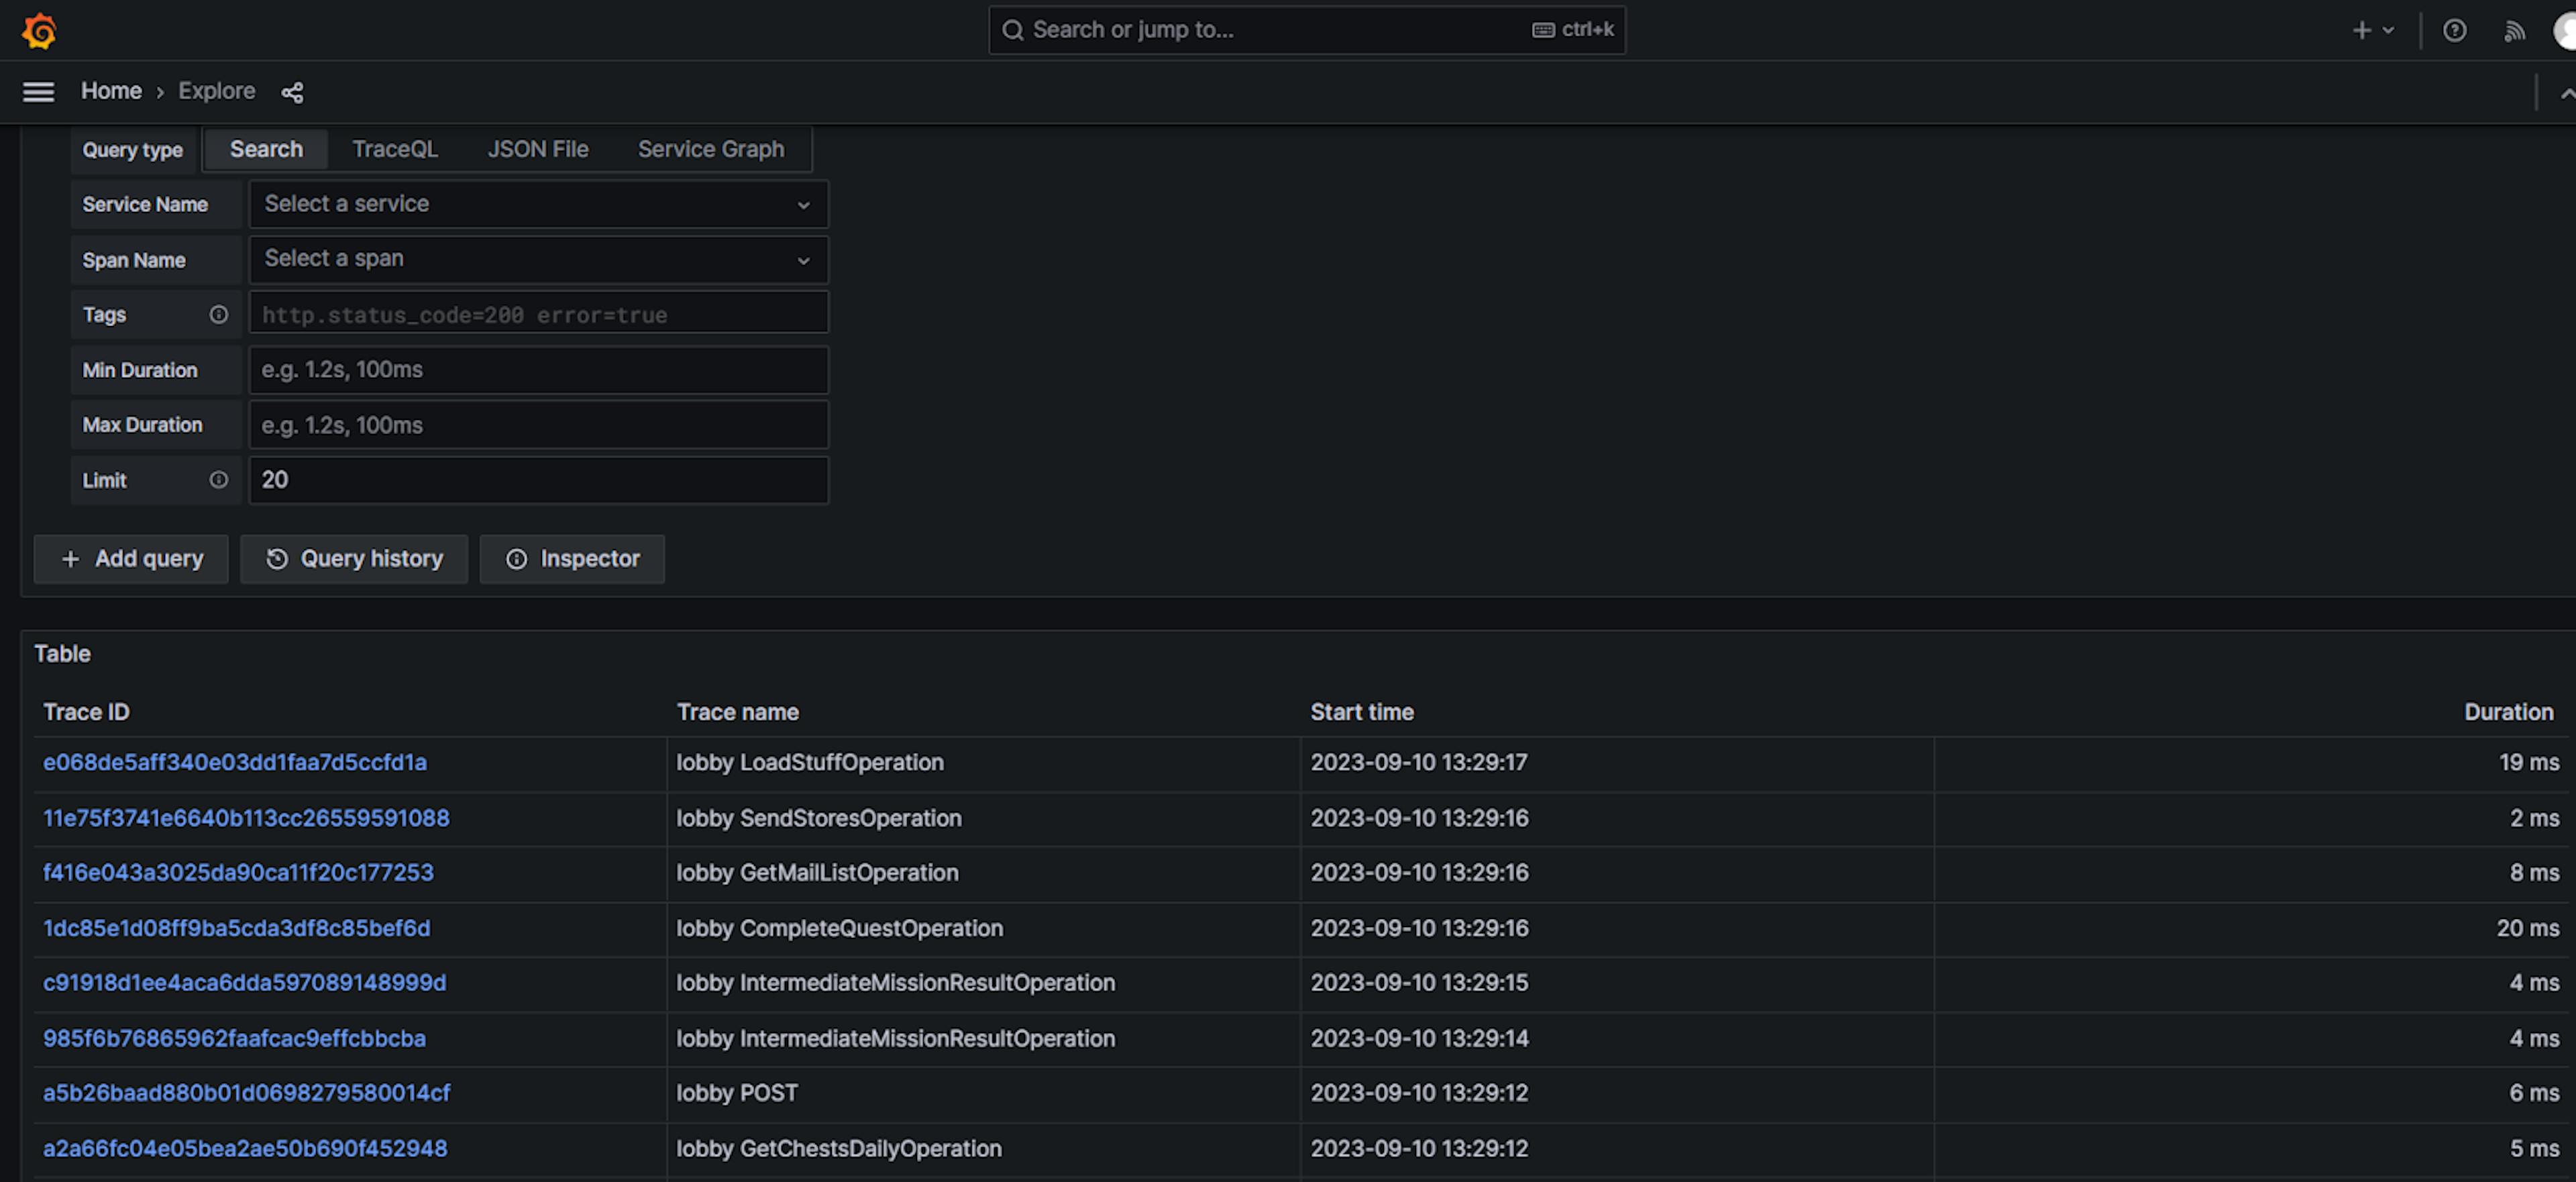
Task: Select the TraceQL query type
Action: 395,149
